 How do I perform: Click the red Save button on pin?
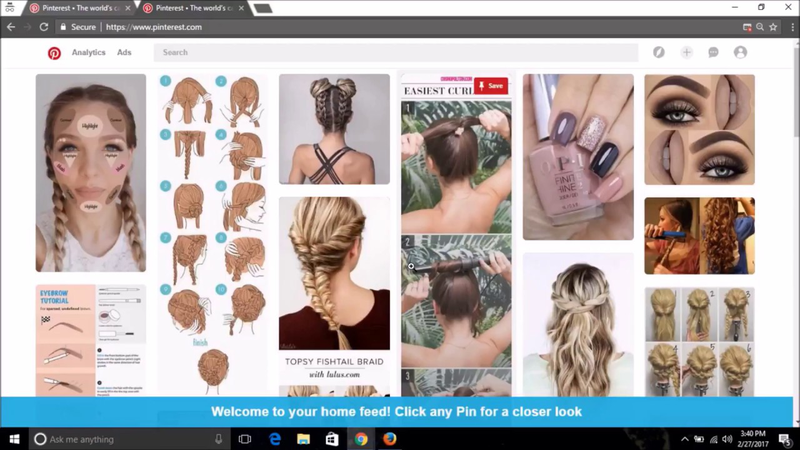pos(491,86)
